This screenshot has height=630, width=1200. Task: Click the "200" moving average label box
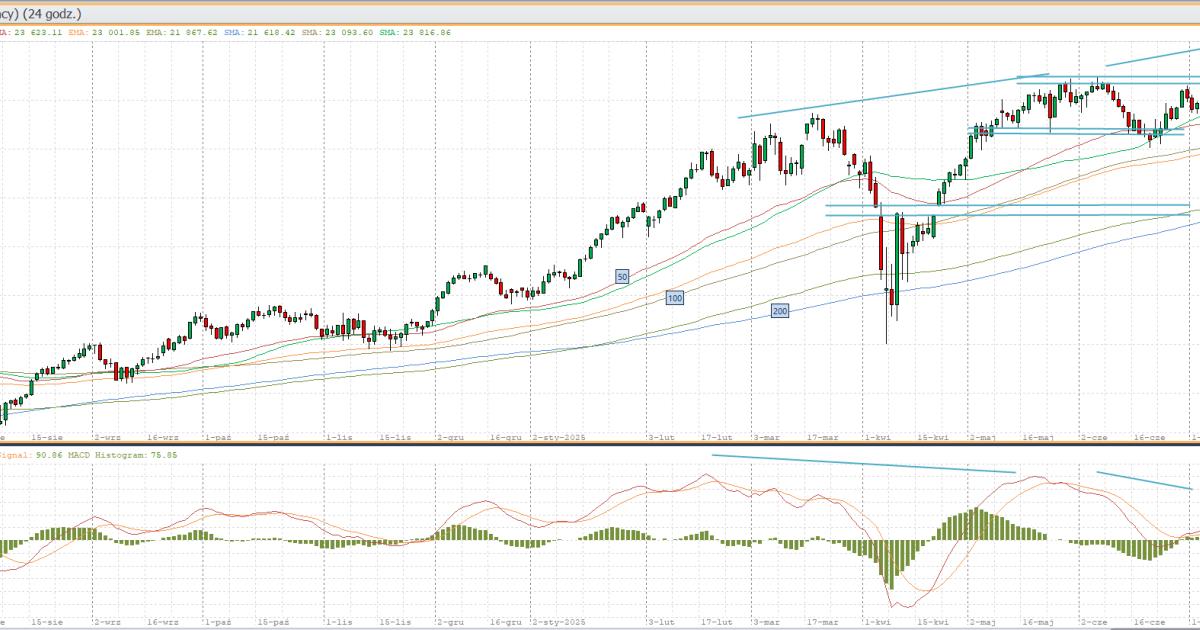click(x=780, y=312)
